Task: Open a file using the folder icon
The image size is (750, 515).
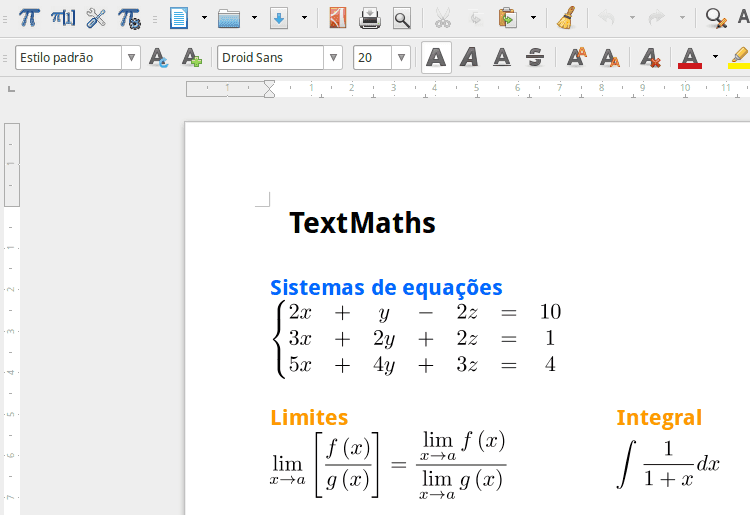Action: tap(229, 19)
